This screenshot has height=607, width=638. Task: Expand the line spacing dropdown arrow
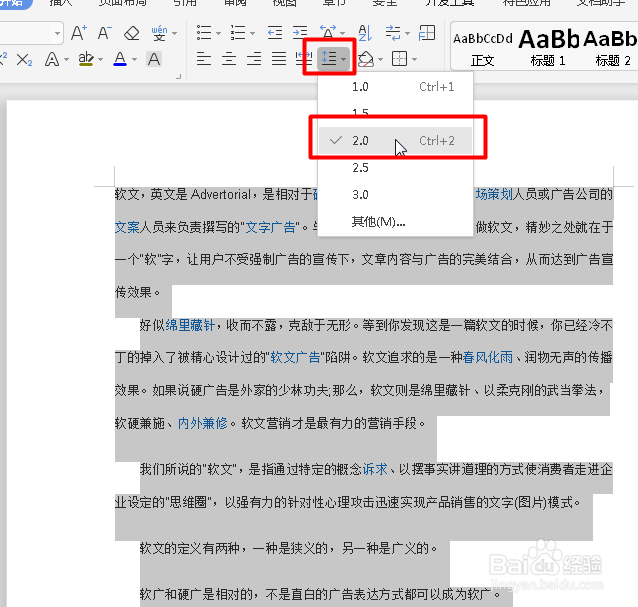(x=344, y=59)
